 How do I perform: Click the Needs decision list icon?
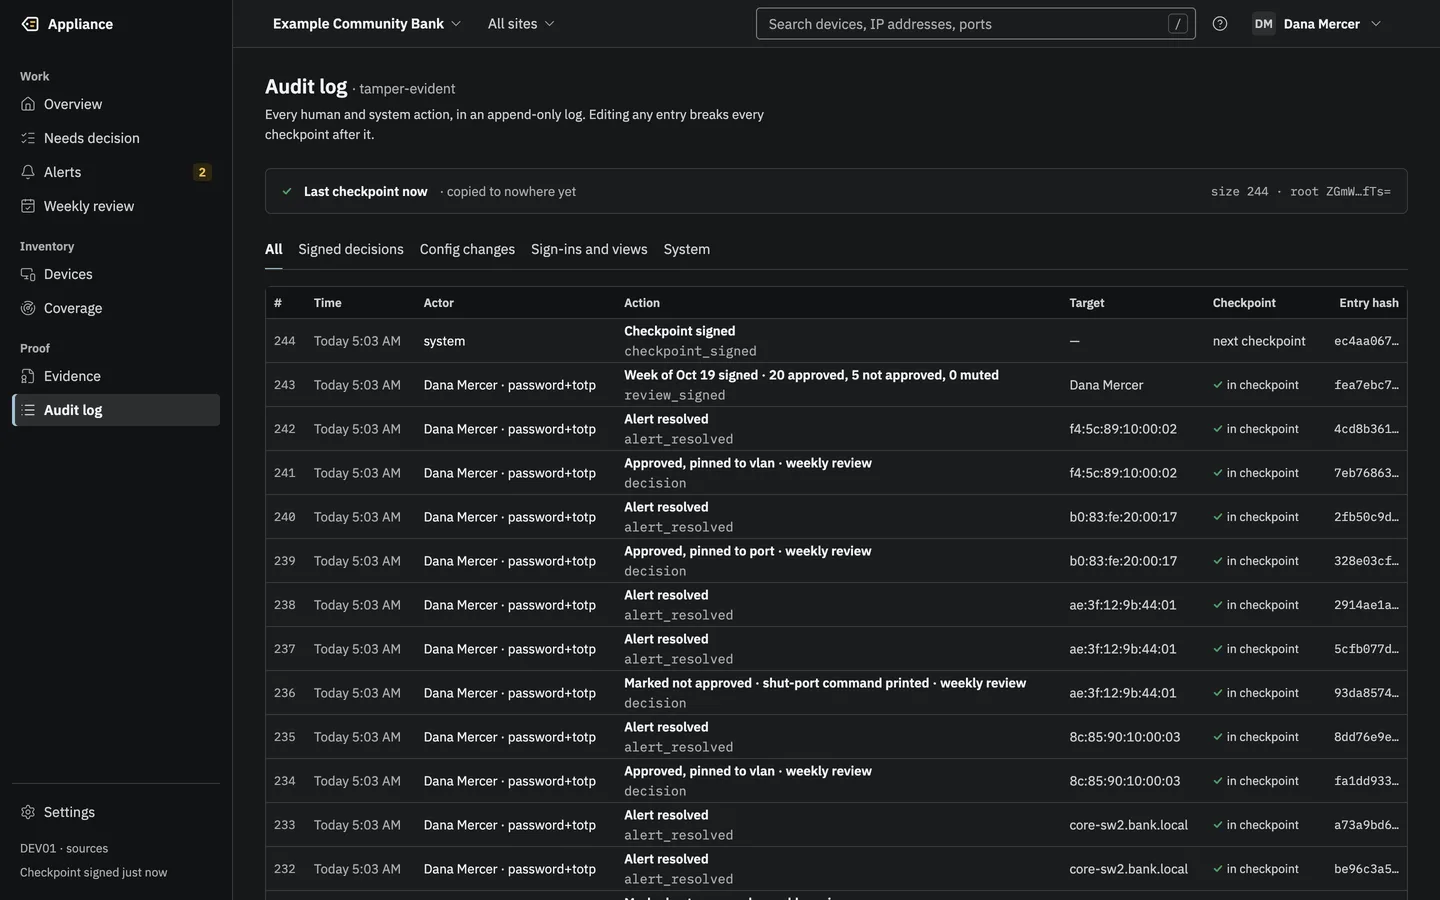[x=28, y=138]
